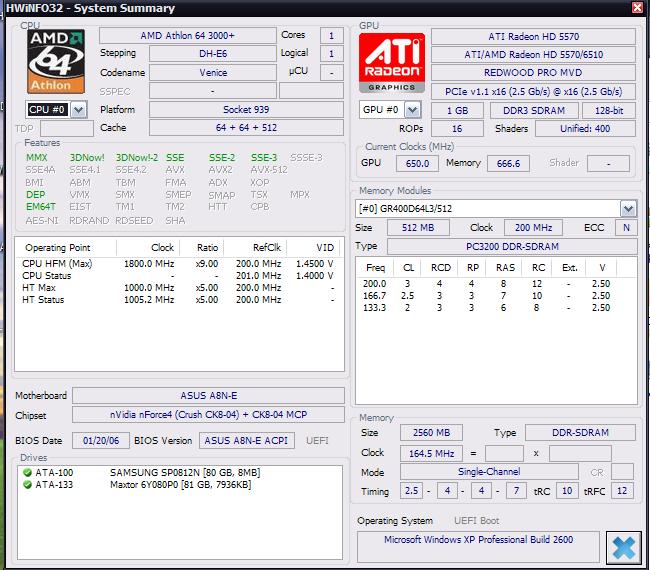Image resolution: width=650 pixels, height=570 pixels.
Task: Select the Venice codename value
Action: (213, 73)
